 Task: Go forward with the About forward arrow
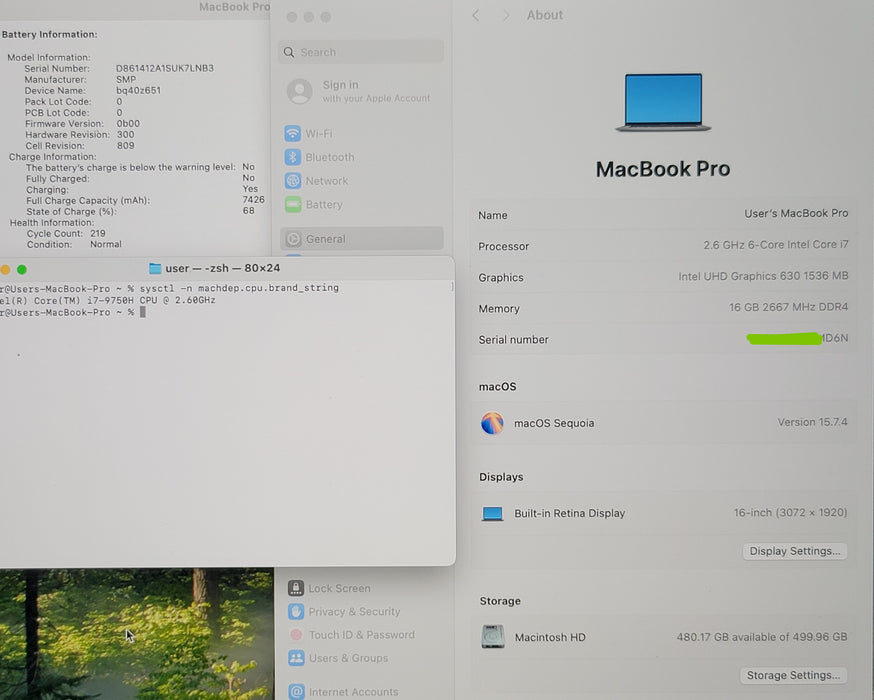(x=506, y=16)
